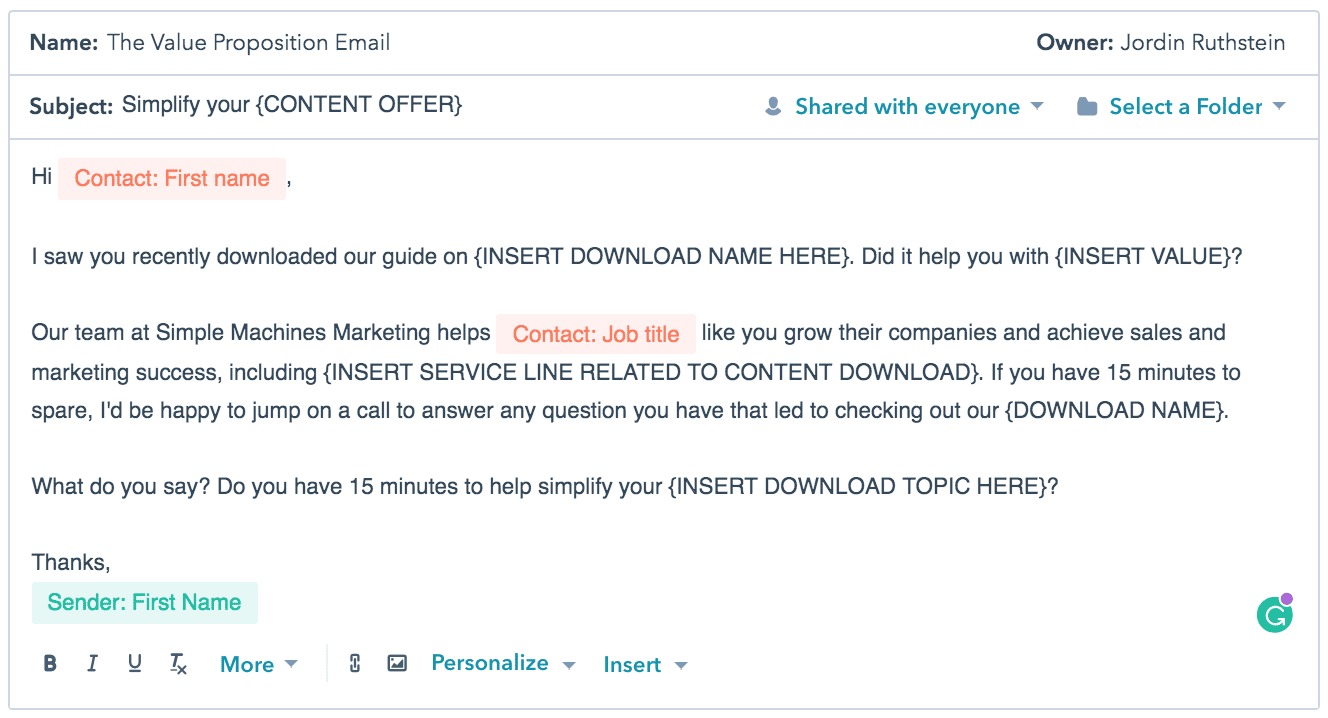Apply italic formatting
Viewport: 1328px width, 718px height.
click(x=92, y=663)
